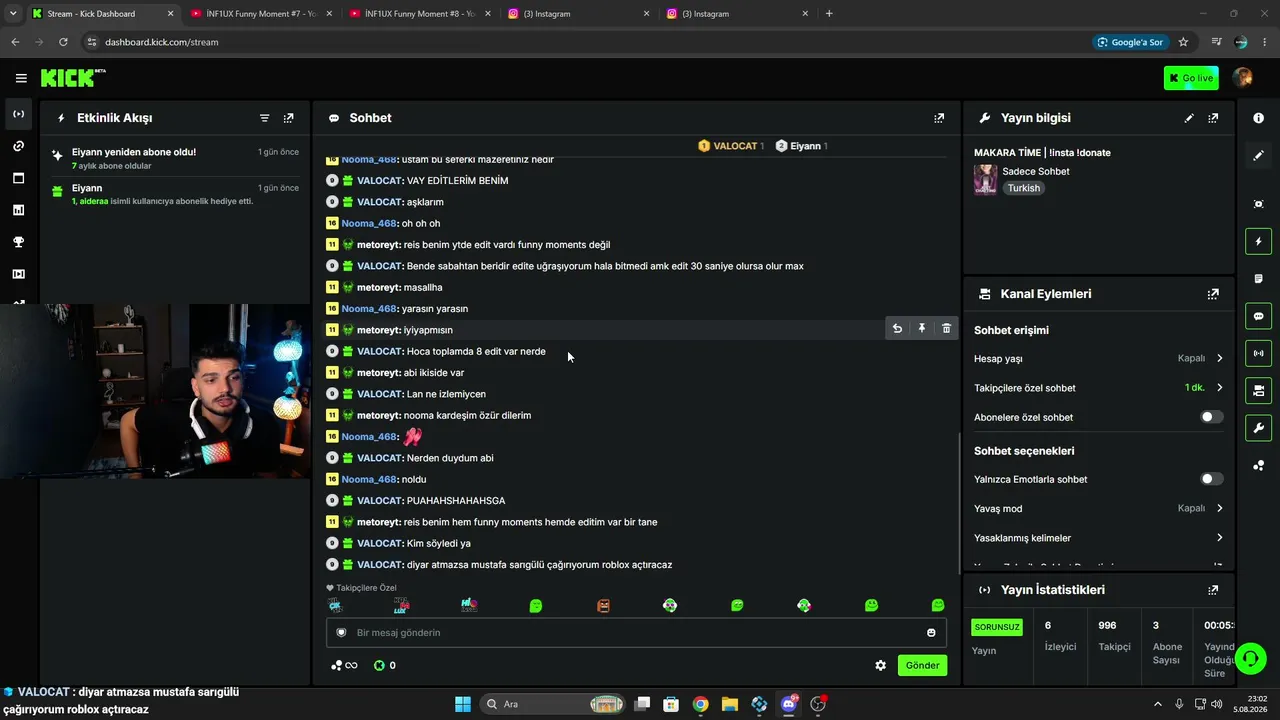Open the video clips icon in the left sidebar
This screenshot has width=1280, height=720.
[18, 274]
